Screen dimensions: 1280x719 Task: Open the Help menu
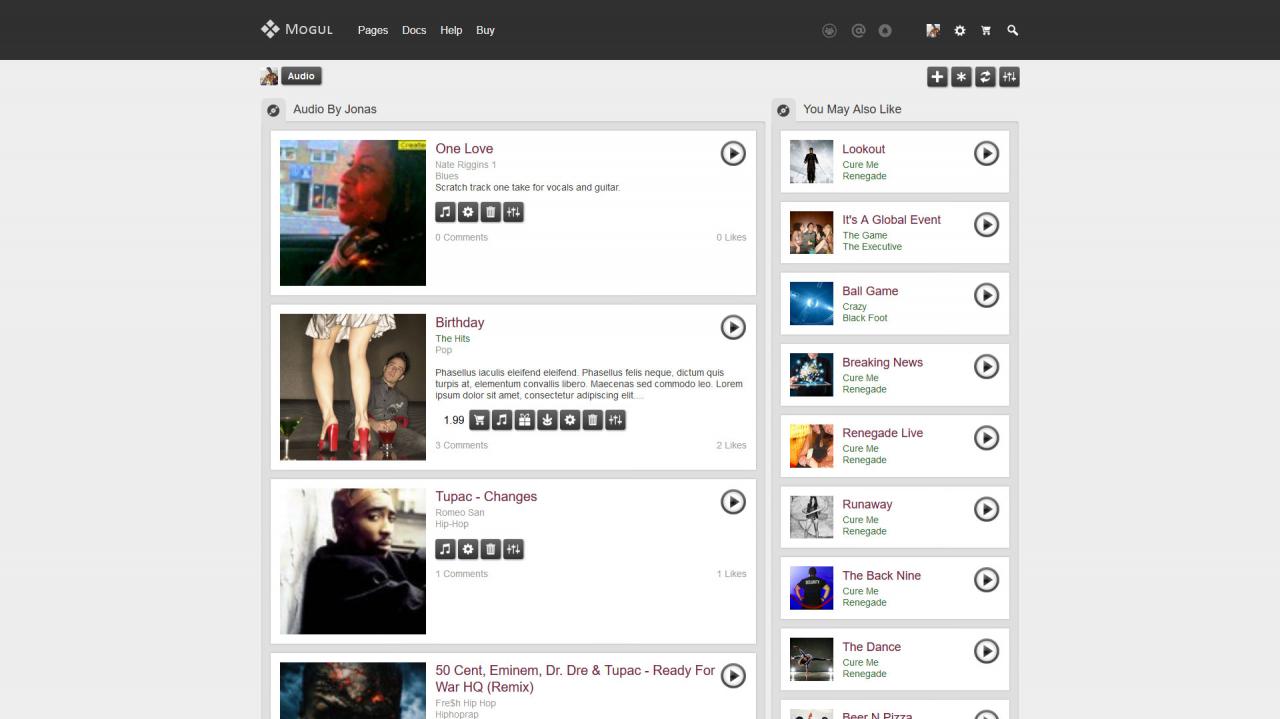[x=451, y=30]
